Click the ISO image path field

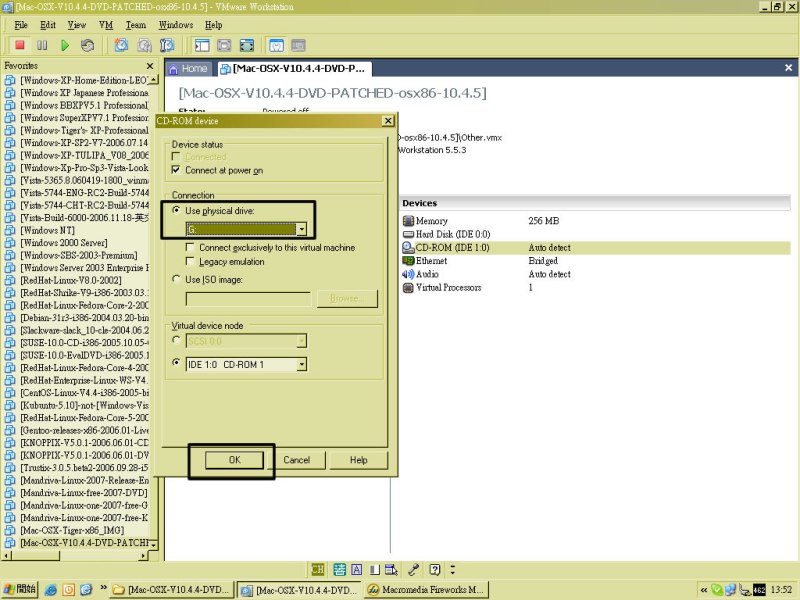248,299
